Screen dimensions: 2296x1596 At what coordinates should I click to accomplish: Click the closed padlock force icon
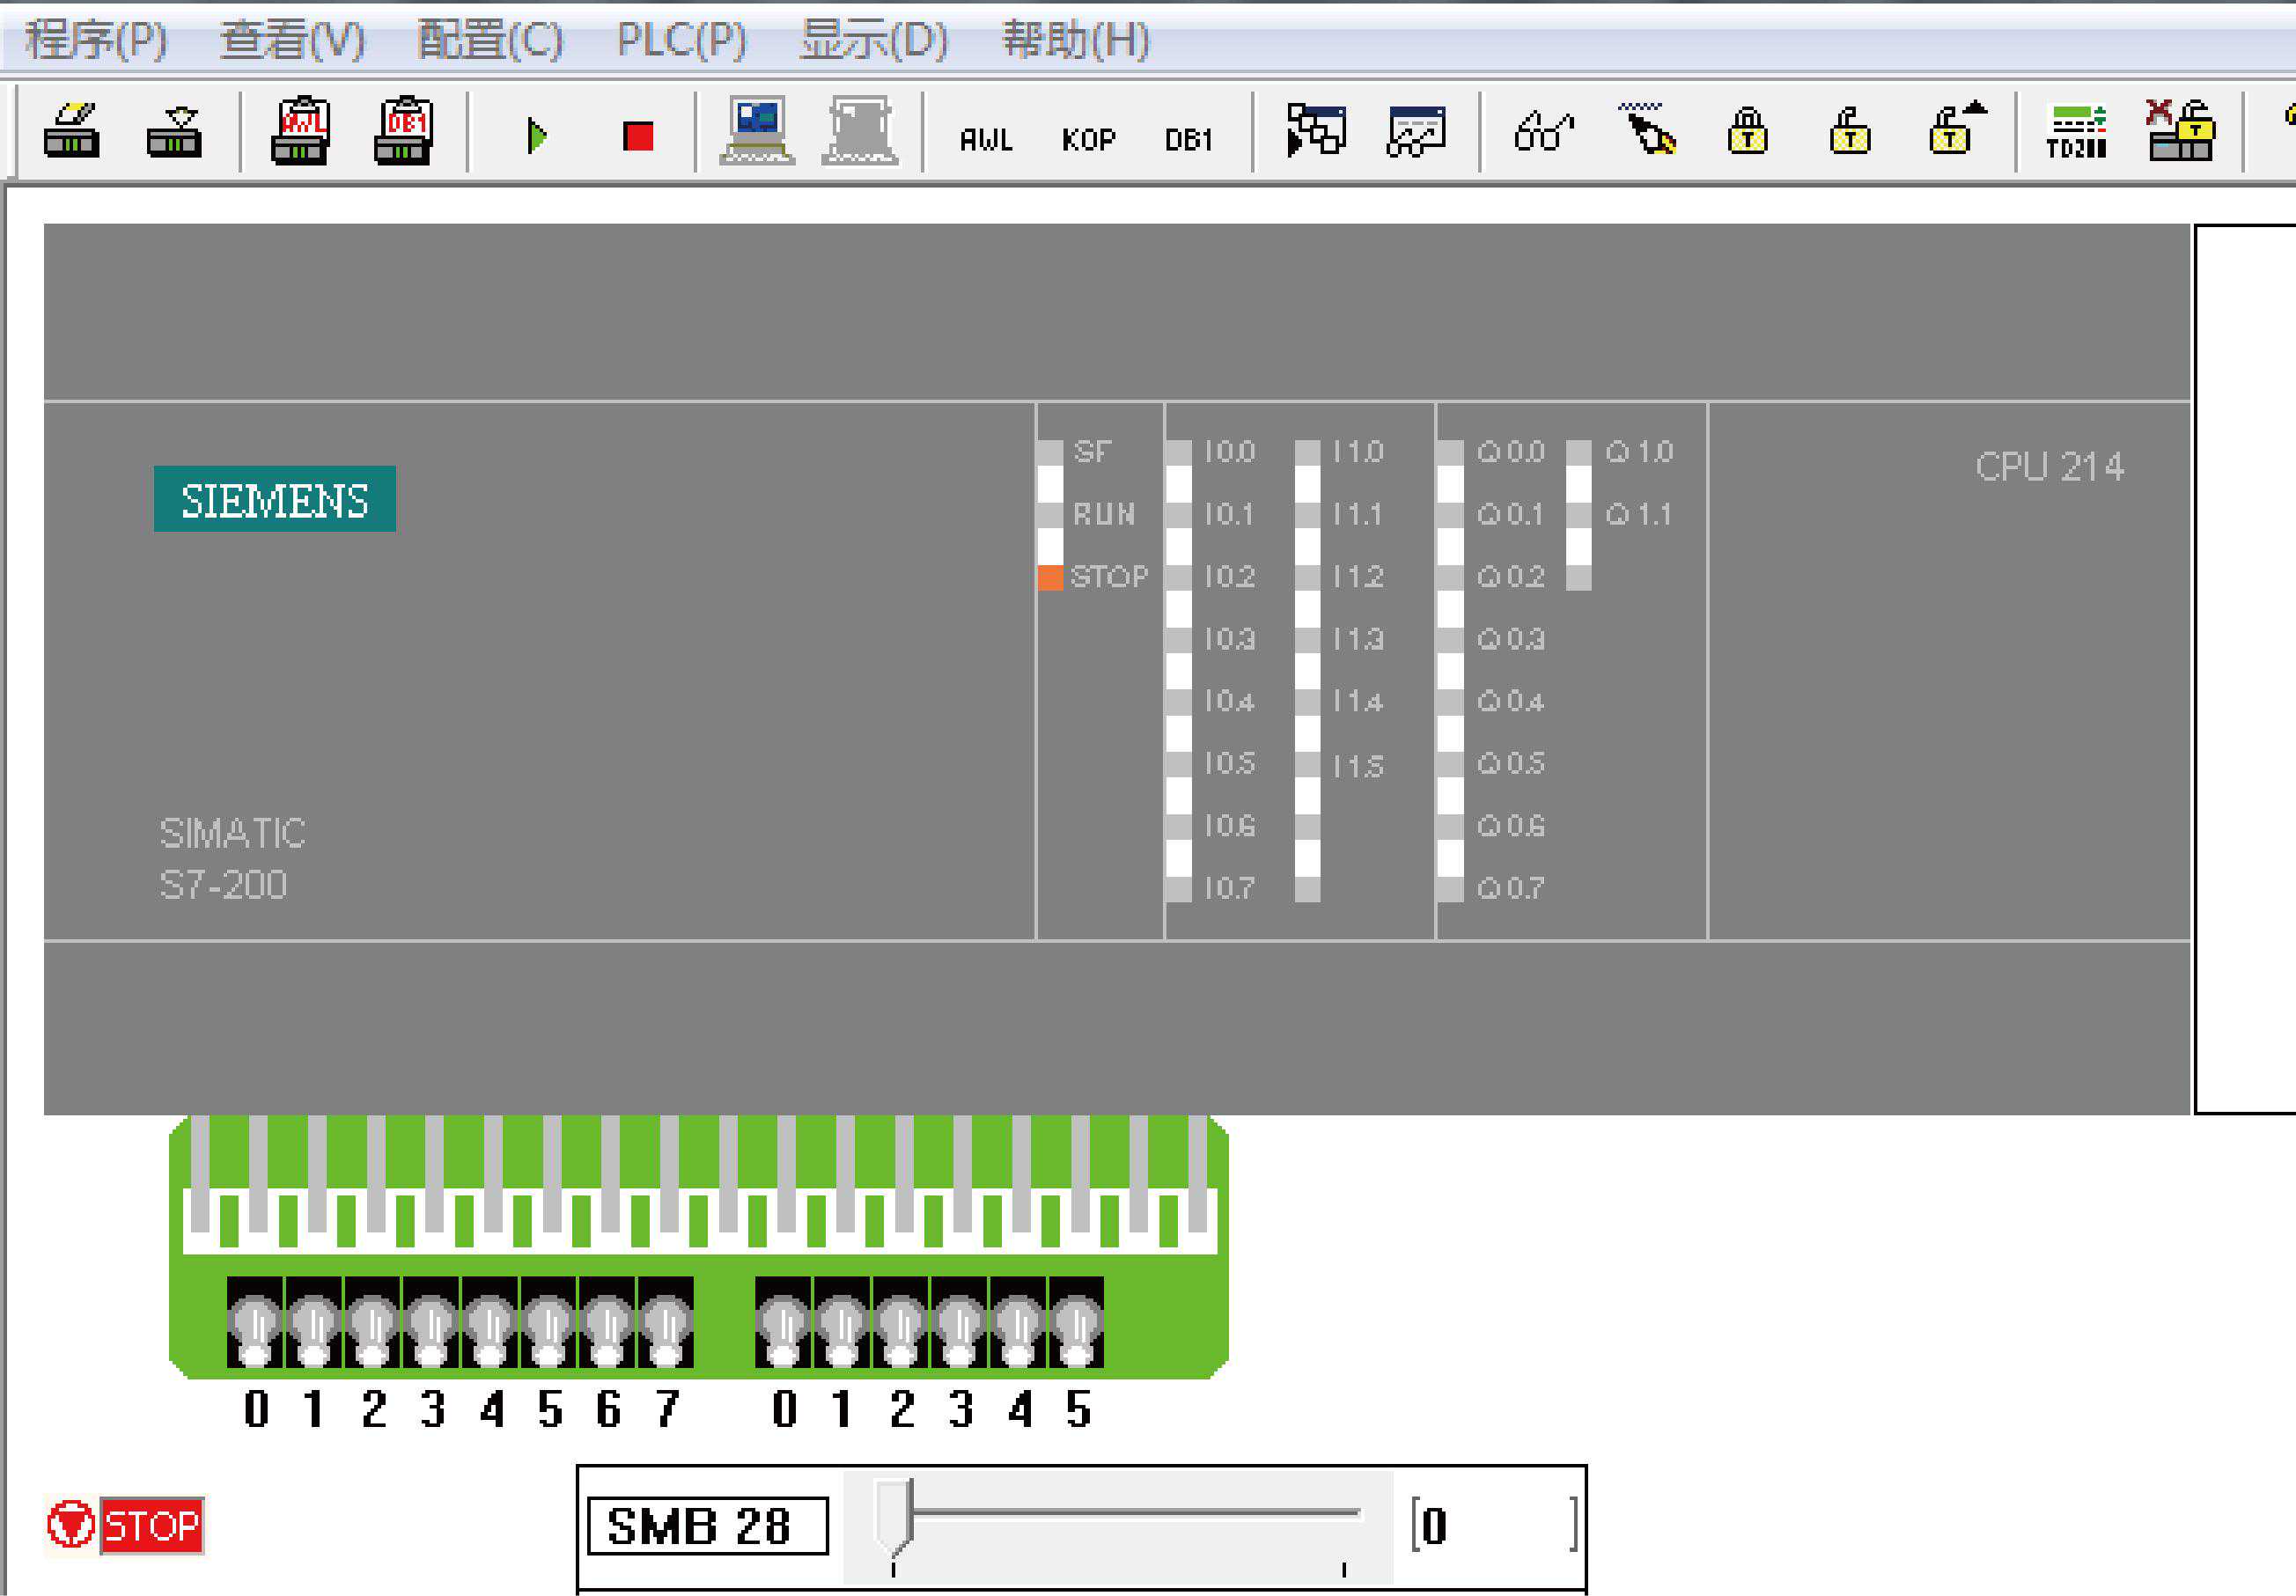pos(1748,131)
